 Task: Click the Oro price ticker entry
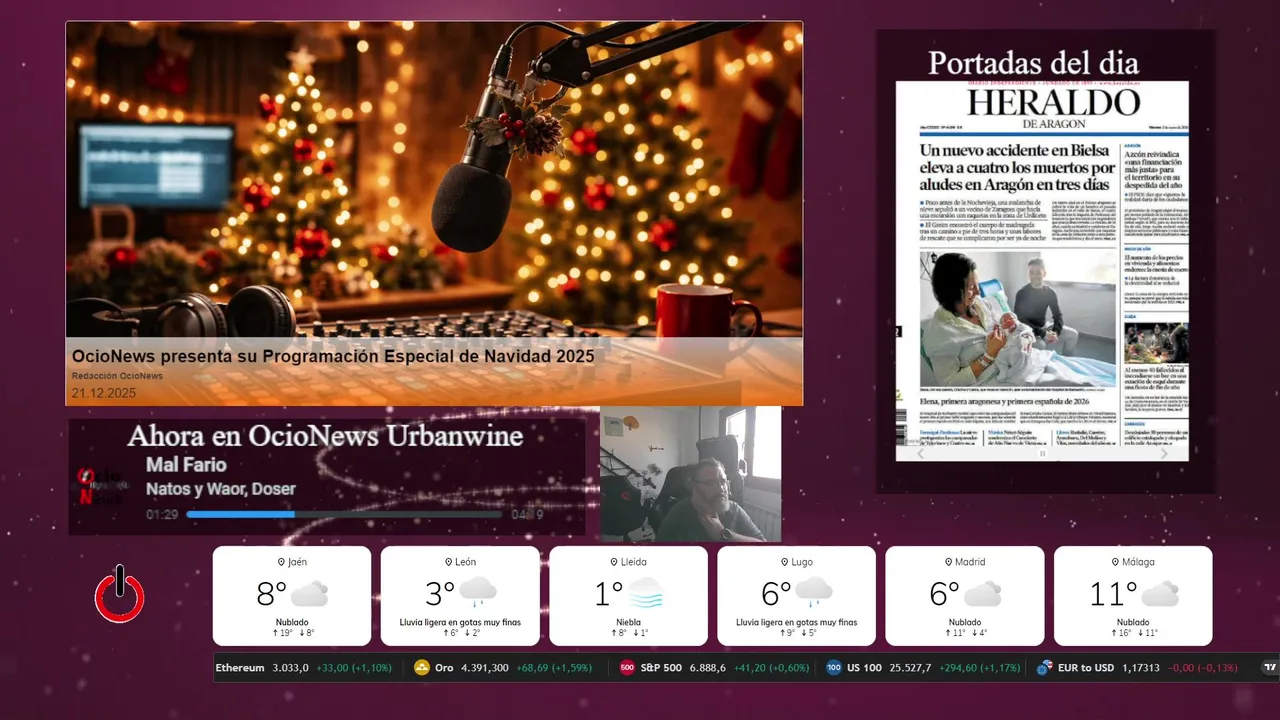[503, 668]
